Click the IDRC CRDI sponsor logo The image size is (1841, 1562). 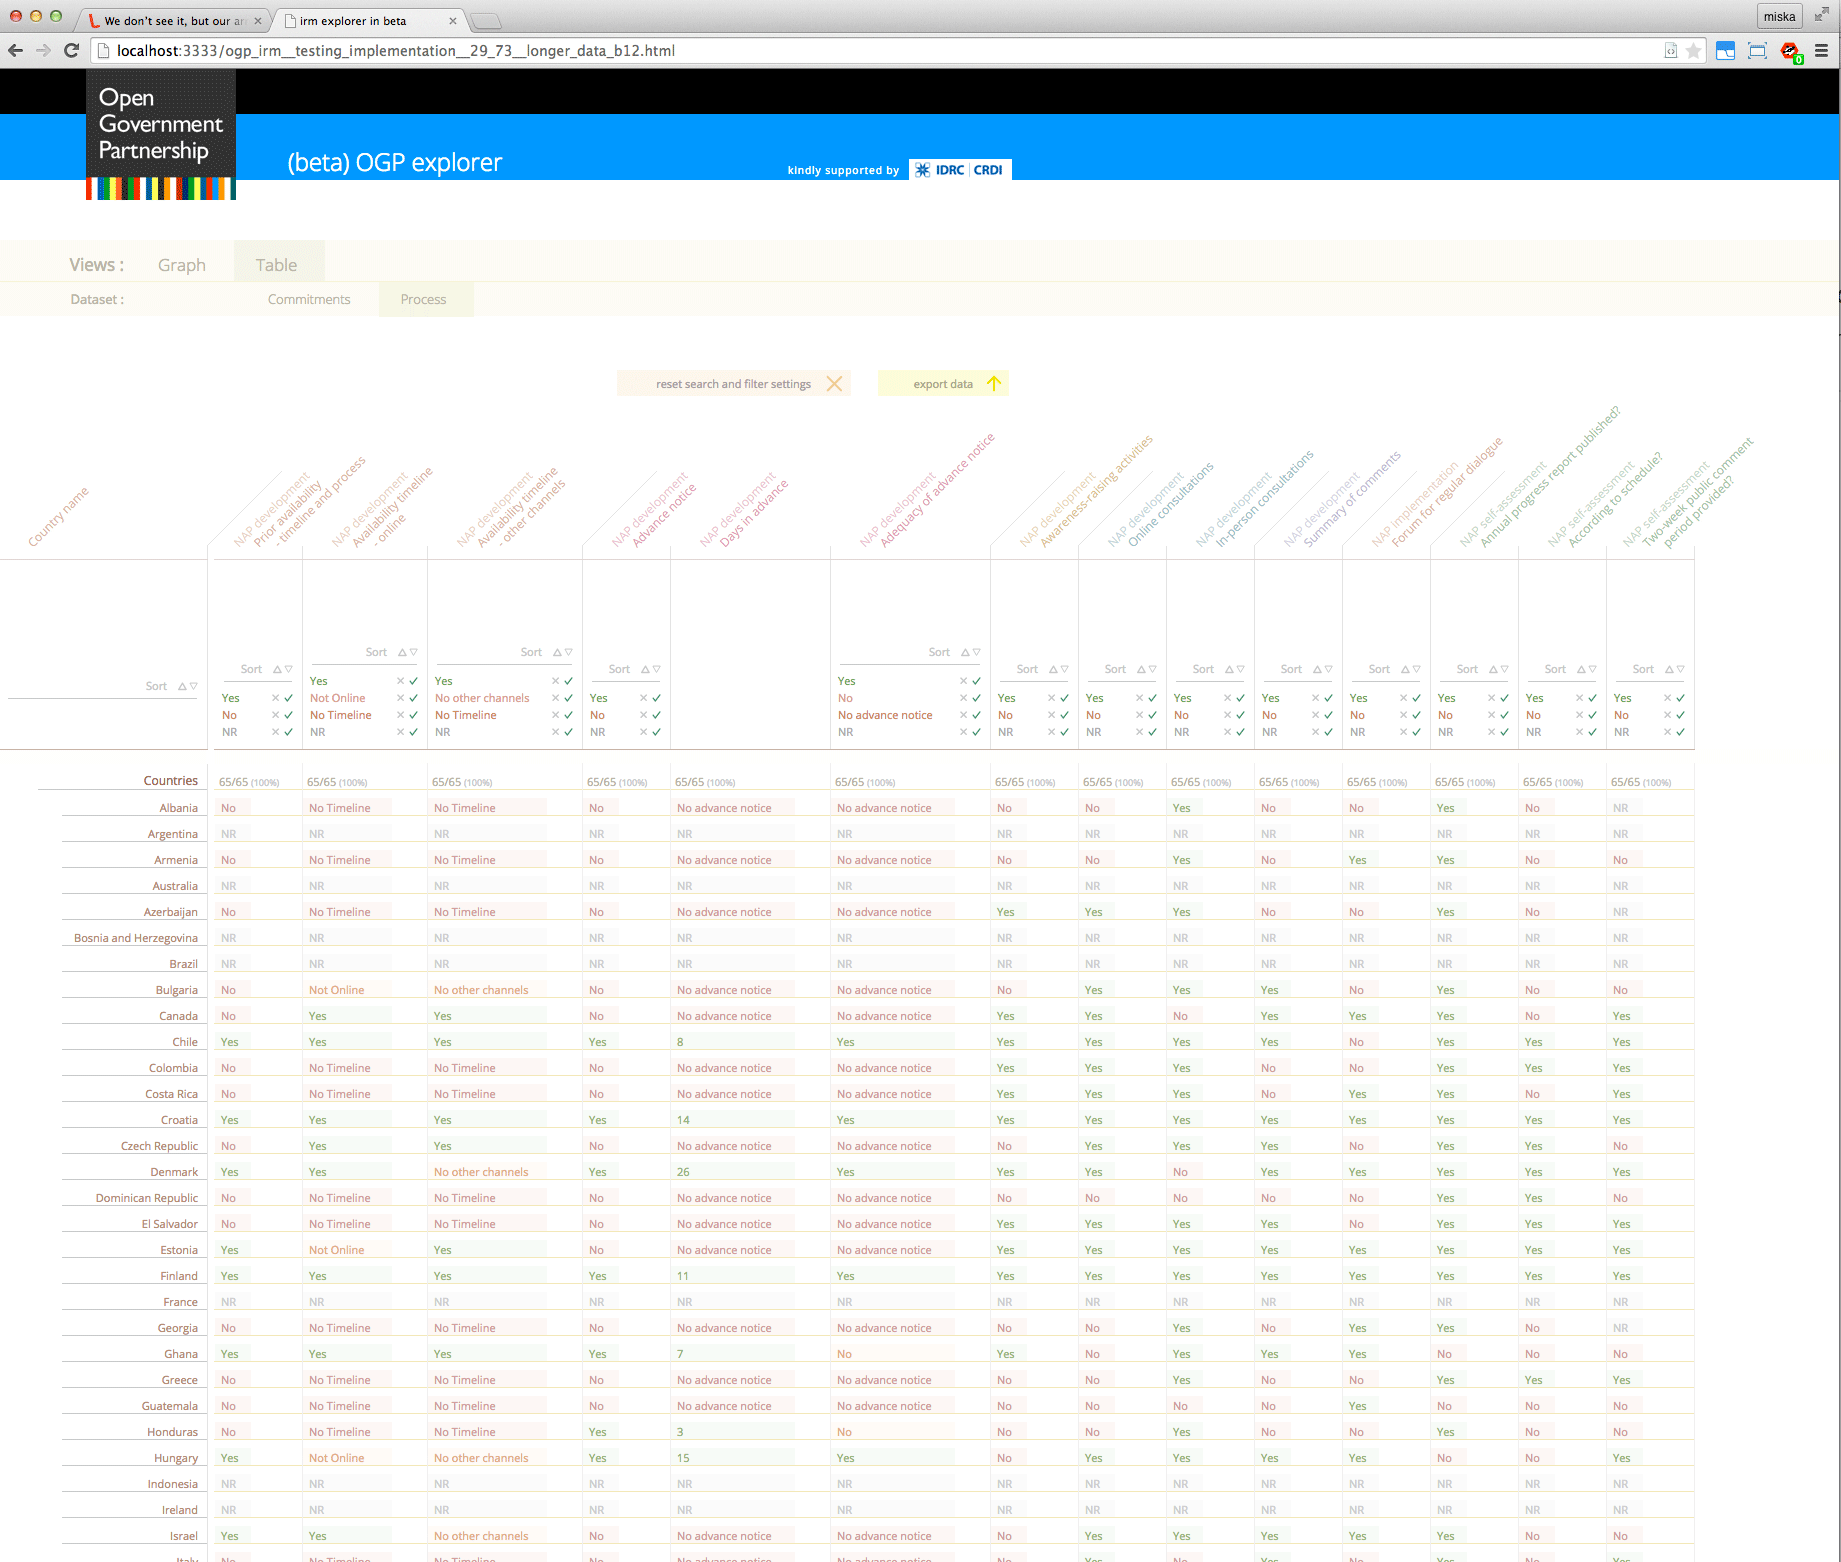[x=960, y=170]
